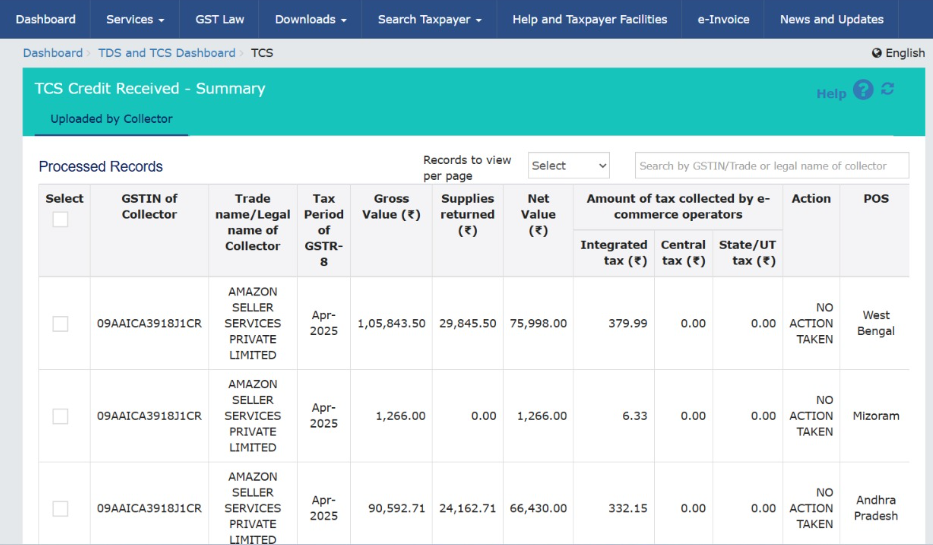Expand the Downloads menu
This screenshot has width=933, height=545.
pyautogui.click(x=310, y=19)
